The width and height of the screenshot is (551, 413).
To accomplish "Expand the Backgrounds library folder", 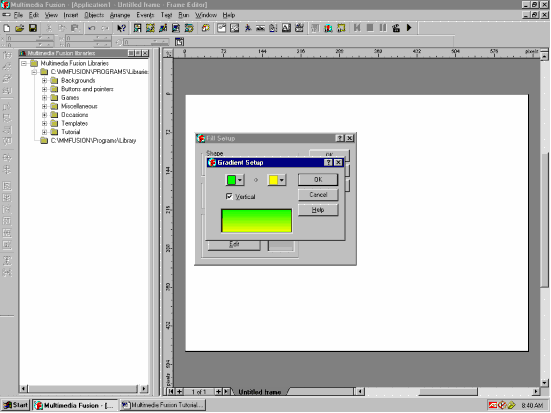I will tap(44, 80).
